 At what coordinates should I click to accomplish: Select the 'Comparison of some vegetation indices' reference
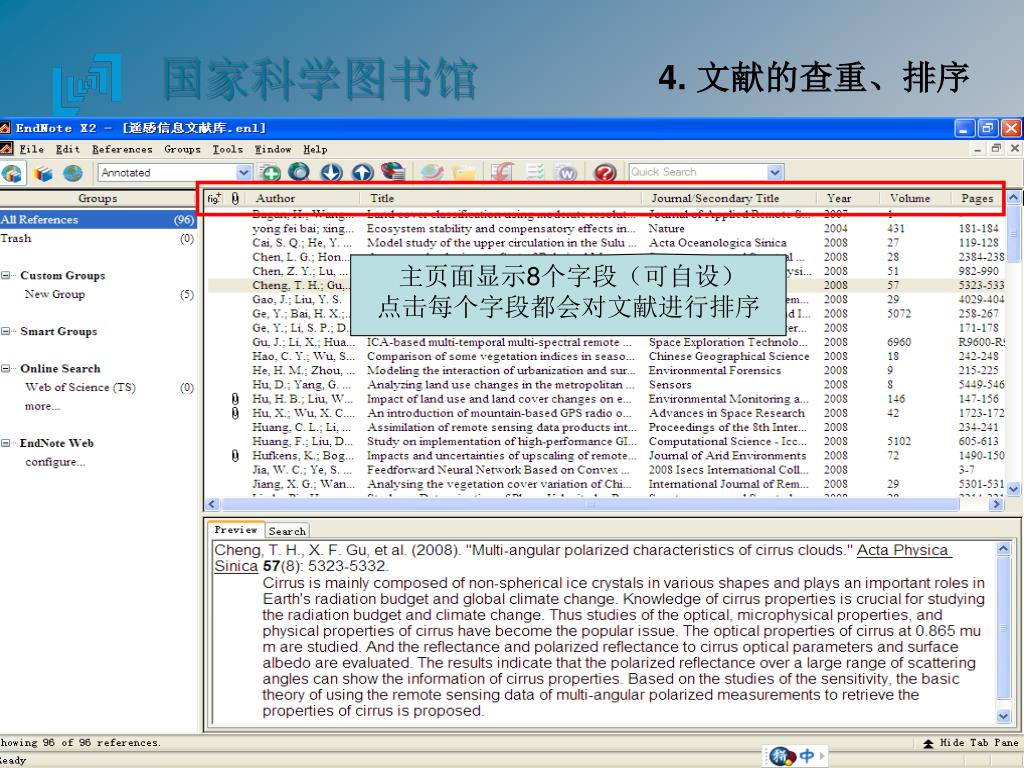606,356
